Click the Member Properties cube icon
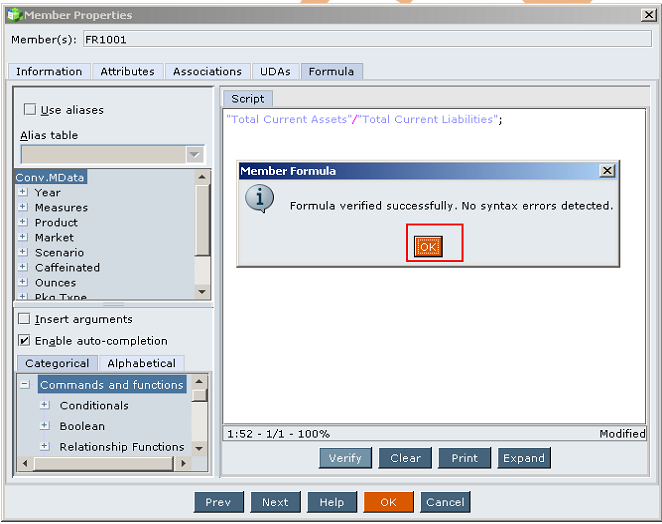Screen dimensions: 662x524 pyautogui.click(x=14, y=15)
